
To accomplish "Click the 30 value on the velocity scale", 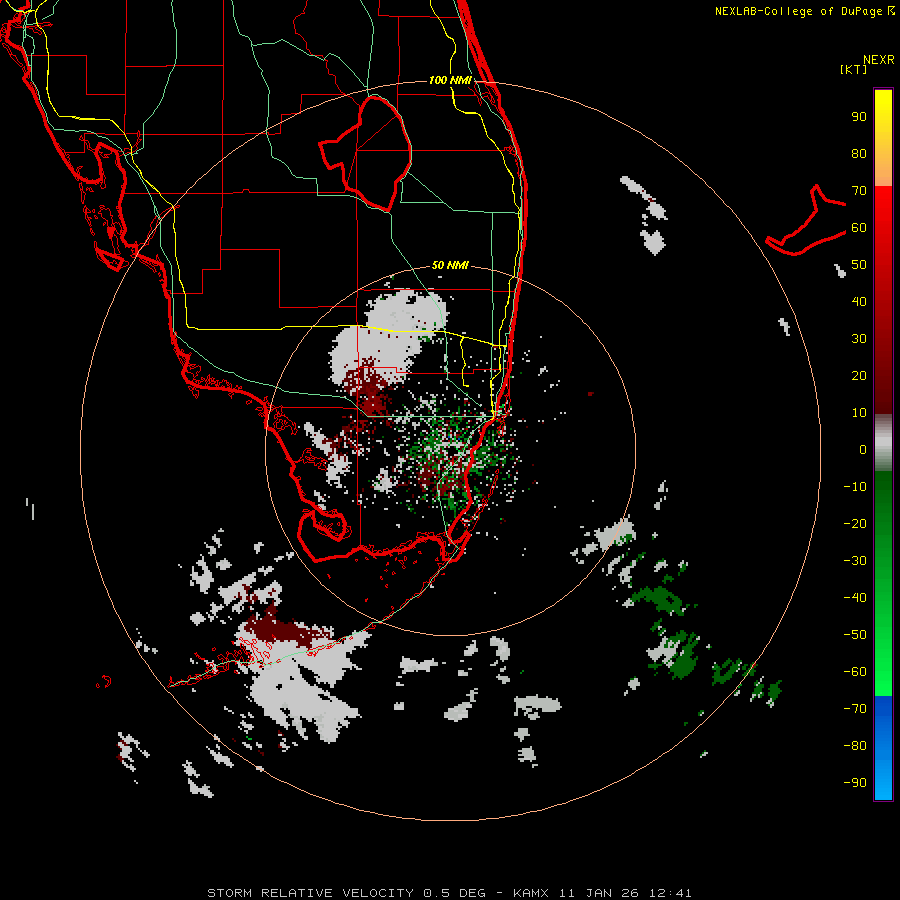I will click(x=859, y=339).
